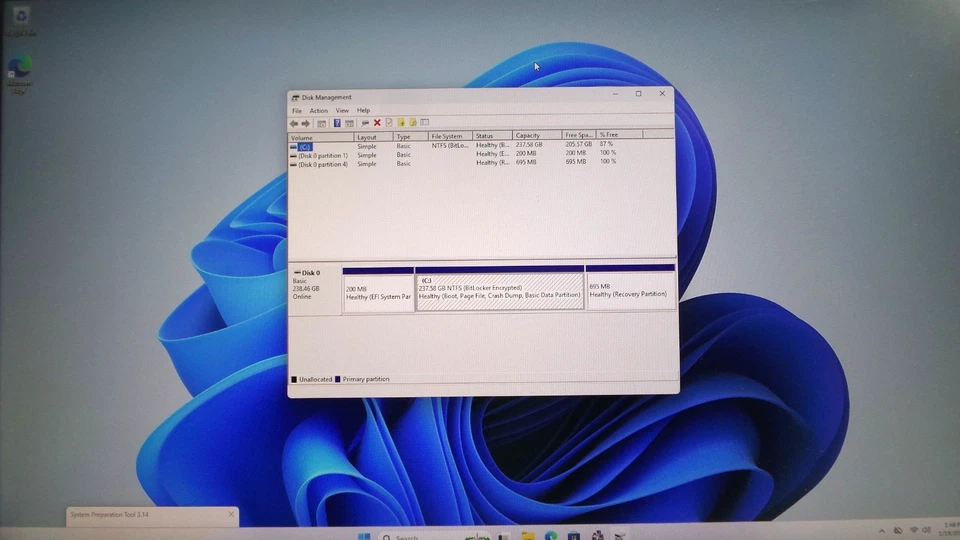The image size is (960, 540).
Task: Open the Action menu
Action: point(318,111)
